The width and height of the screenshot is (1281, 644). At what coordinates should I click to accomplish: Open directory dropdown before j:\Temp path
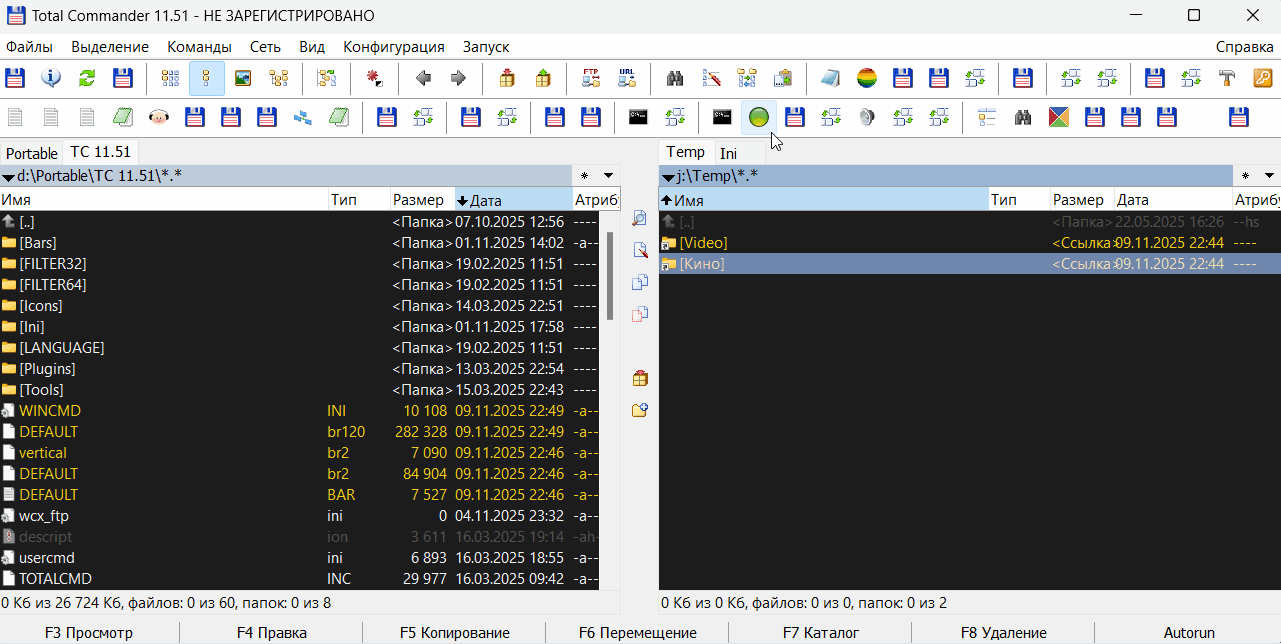tap(668, 177)
